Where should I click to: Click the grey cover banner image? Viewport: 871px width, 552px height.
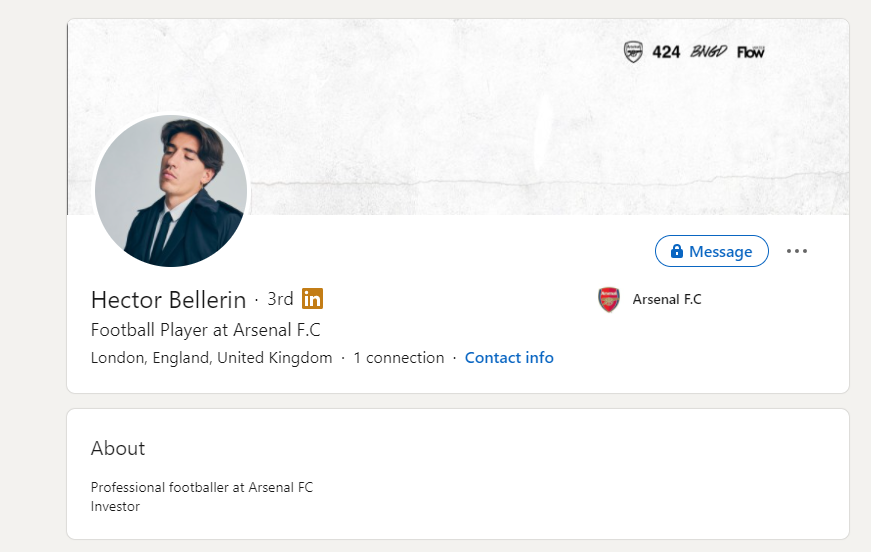[458, 117]
